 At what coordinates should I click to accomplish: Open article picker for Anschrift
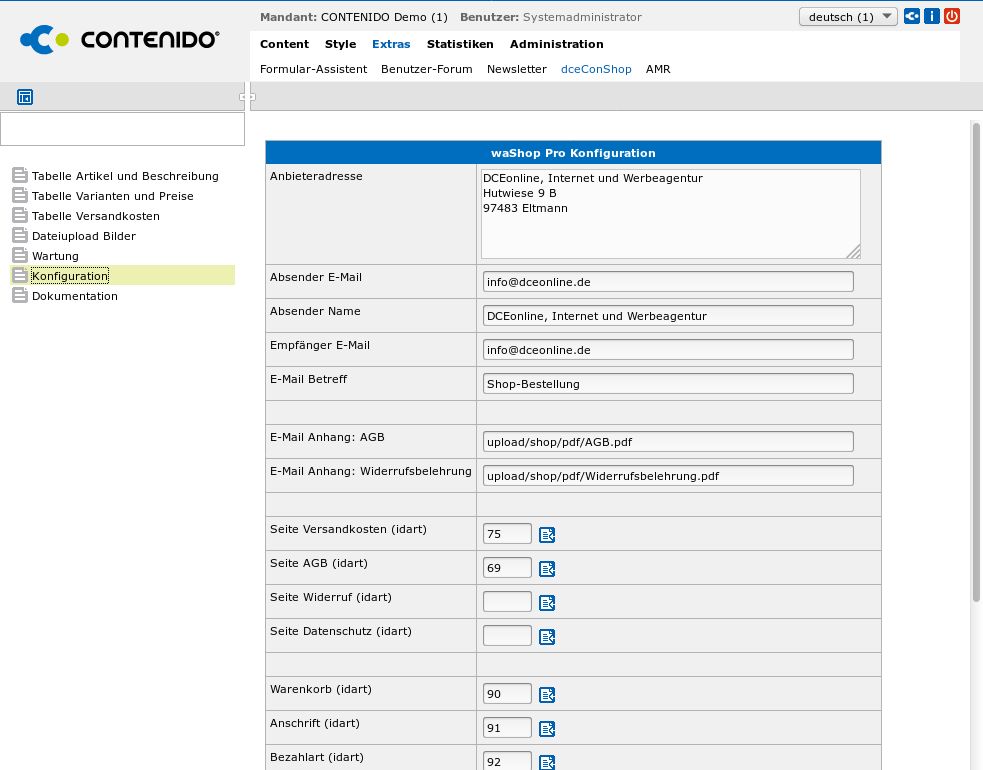(547, 729)
